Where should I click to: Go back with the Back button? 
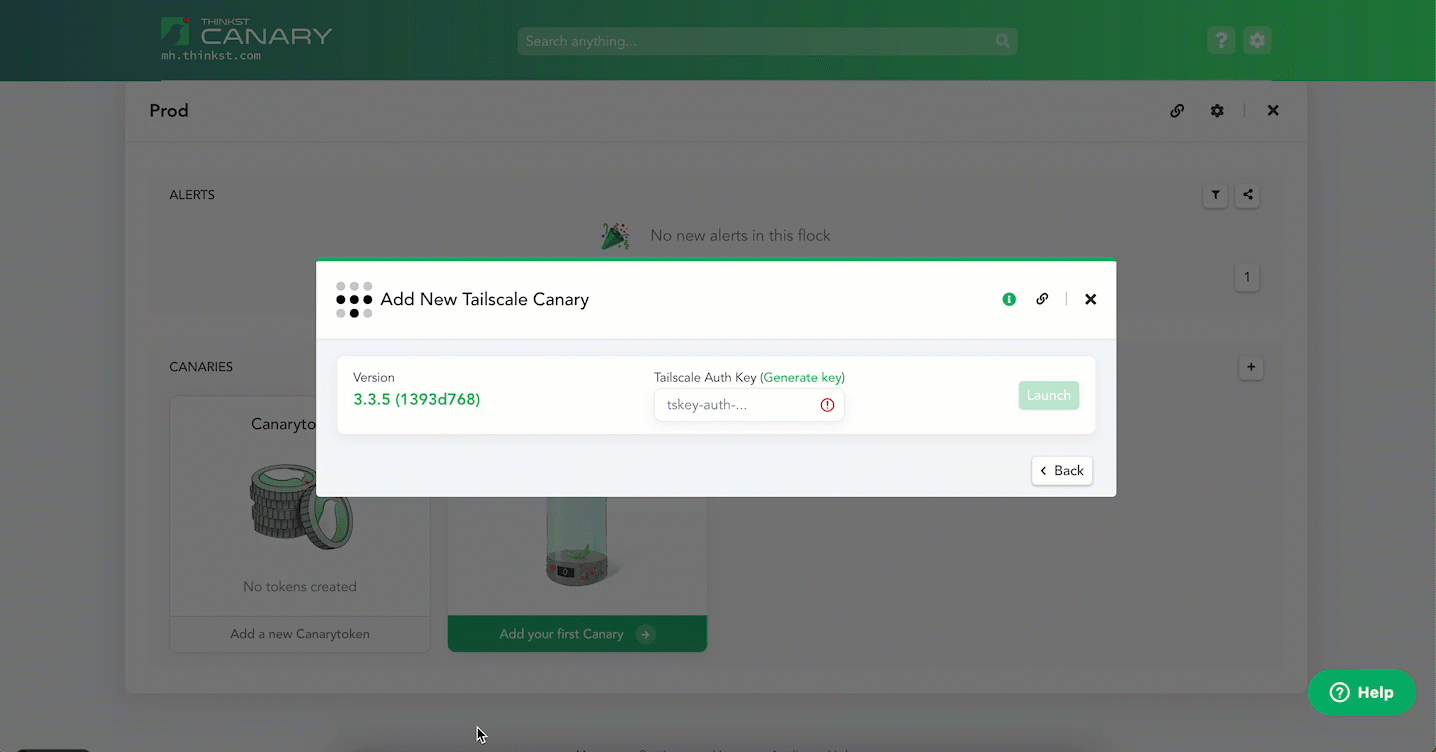pos(1062,471)
